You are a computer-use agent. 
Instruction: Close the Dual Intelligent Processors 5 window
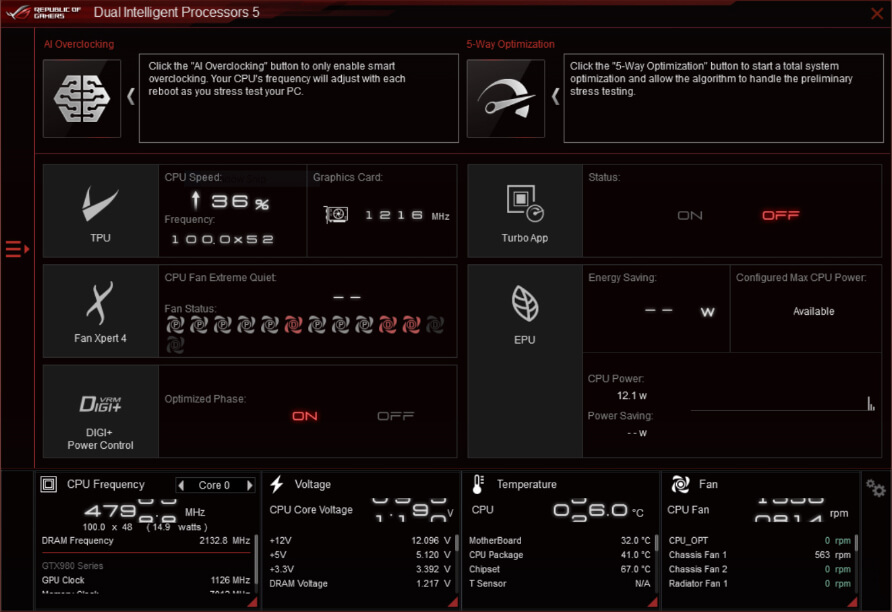pyautogui.click(x=877, y=13)
